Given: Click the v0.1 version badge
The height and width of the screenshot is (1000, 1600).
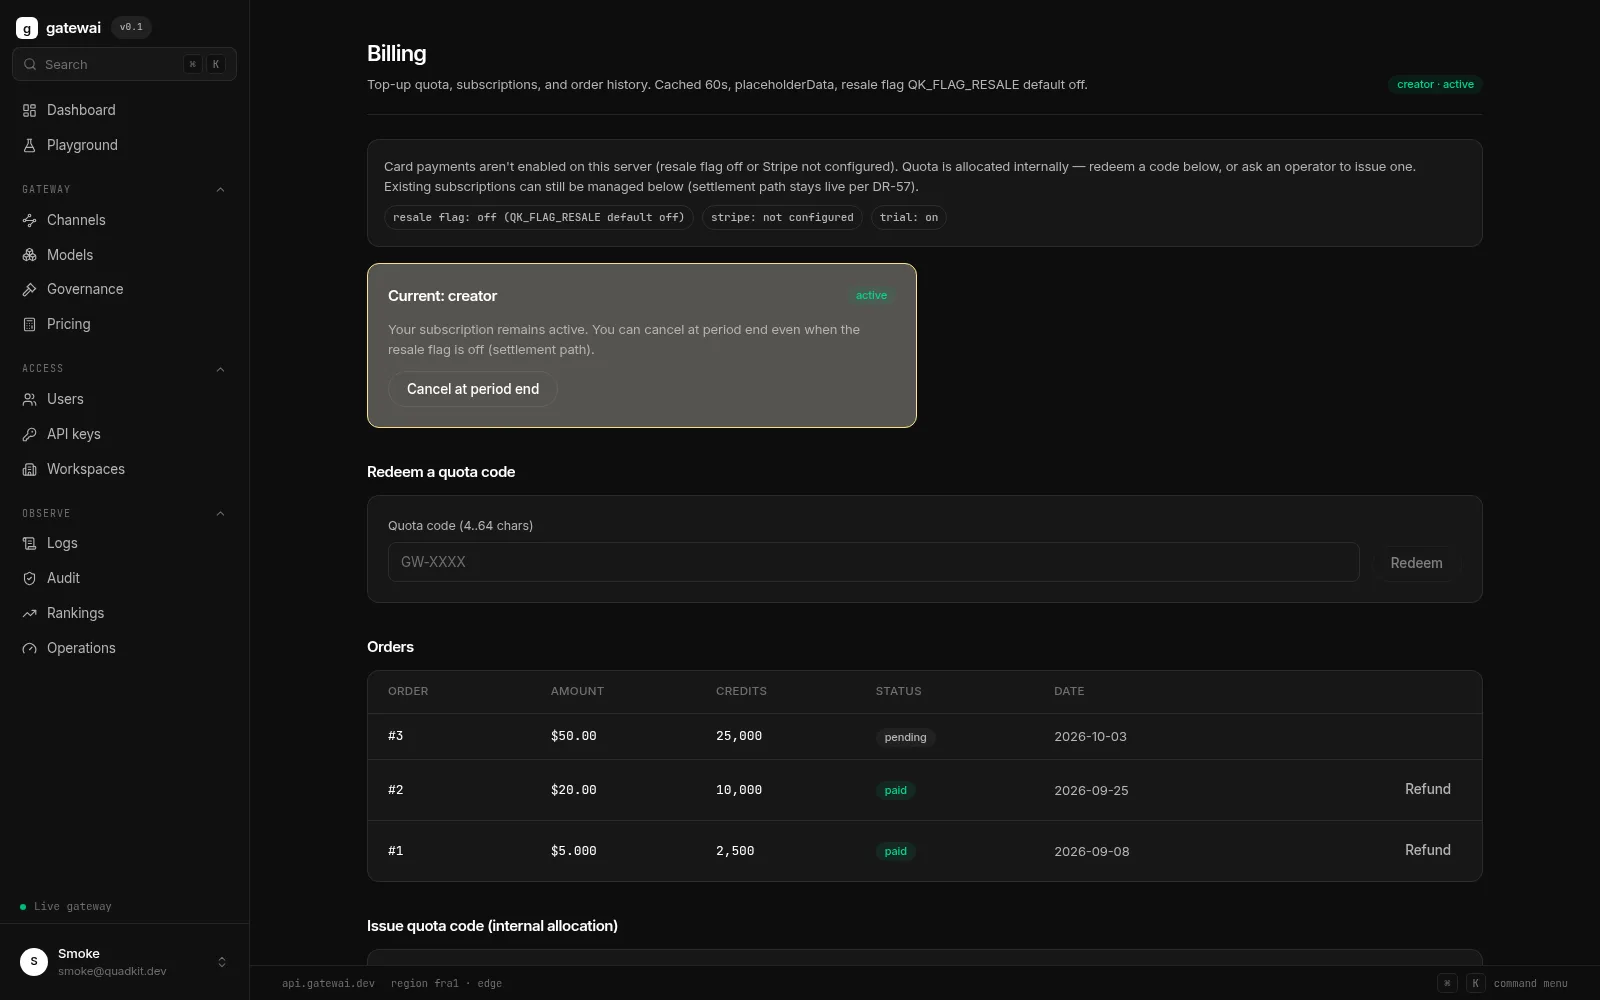Looking at the screenshot, I should tap(131, 27).
